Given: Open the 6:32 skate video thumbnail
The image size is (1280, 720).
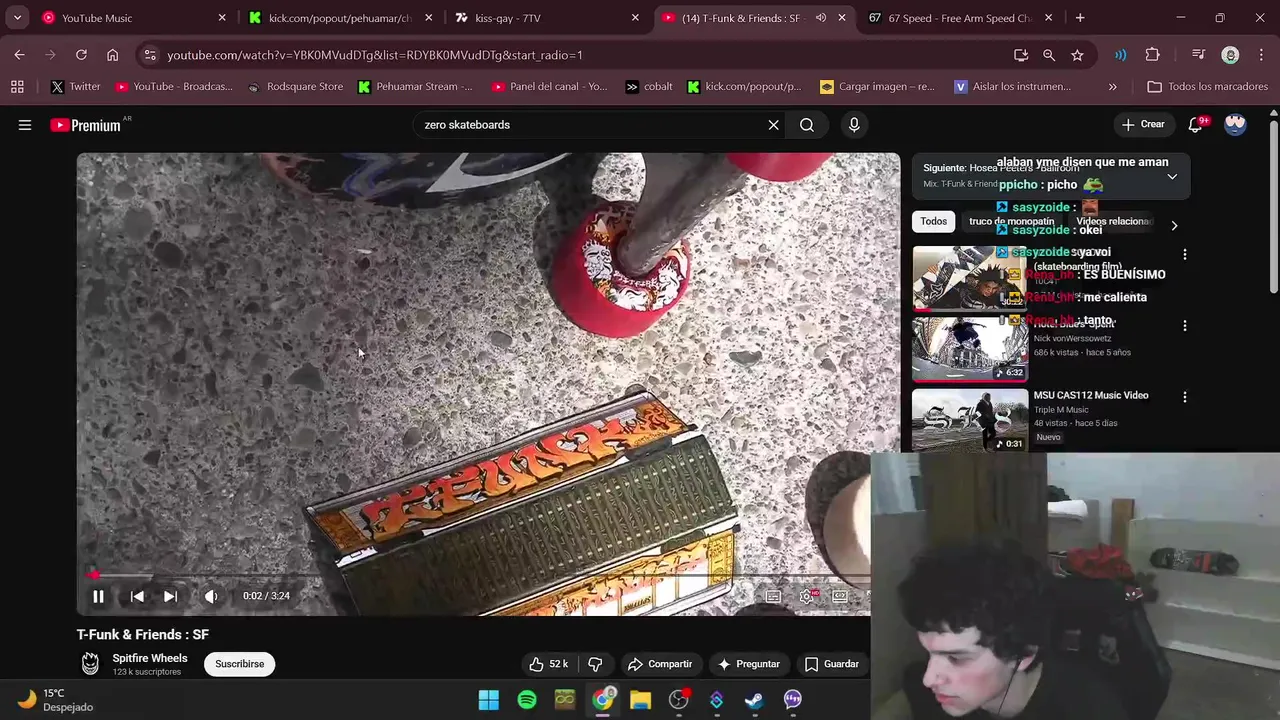Looking at the screenshot, I should pyautogui.click(x=970, y=349).
